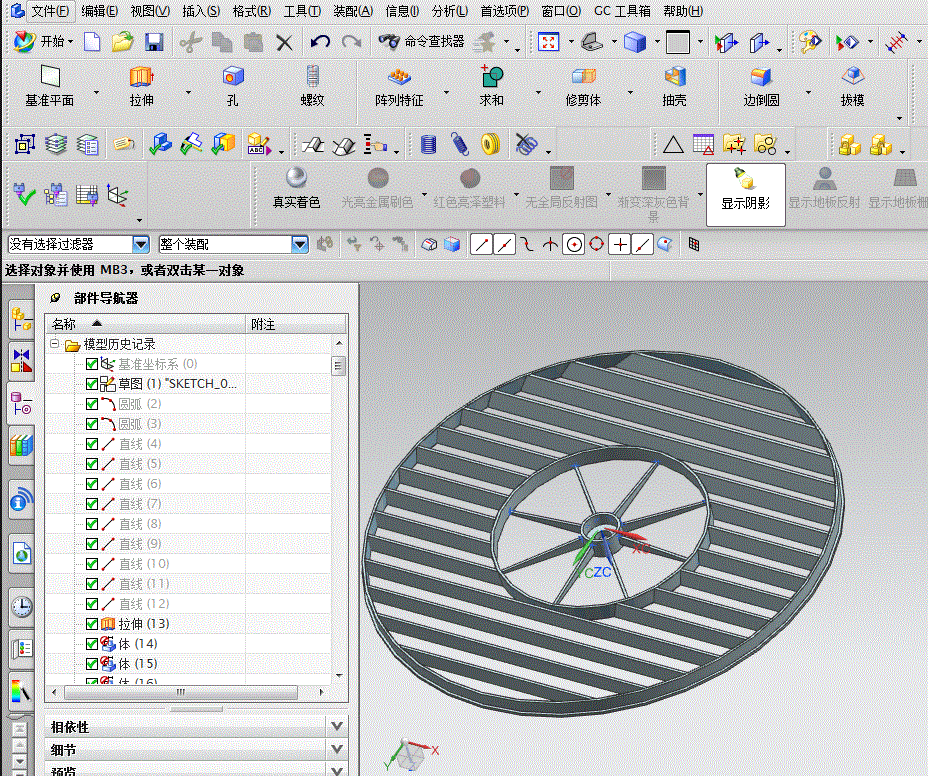The height and width of the screenshot is (776, 928).
Task: Uncheck the 拉伸 (13) checkbox
Action: [x=92, y=624]
